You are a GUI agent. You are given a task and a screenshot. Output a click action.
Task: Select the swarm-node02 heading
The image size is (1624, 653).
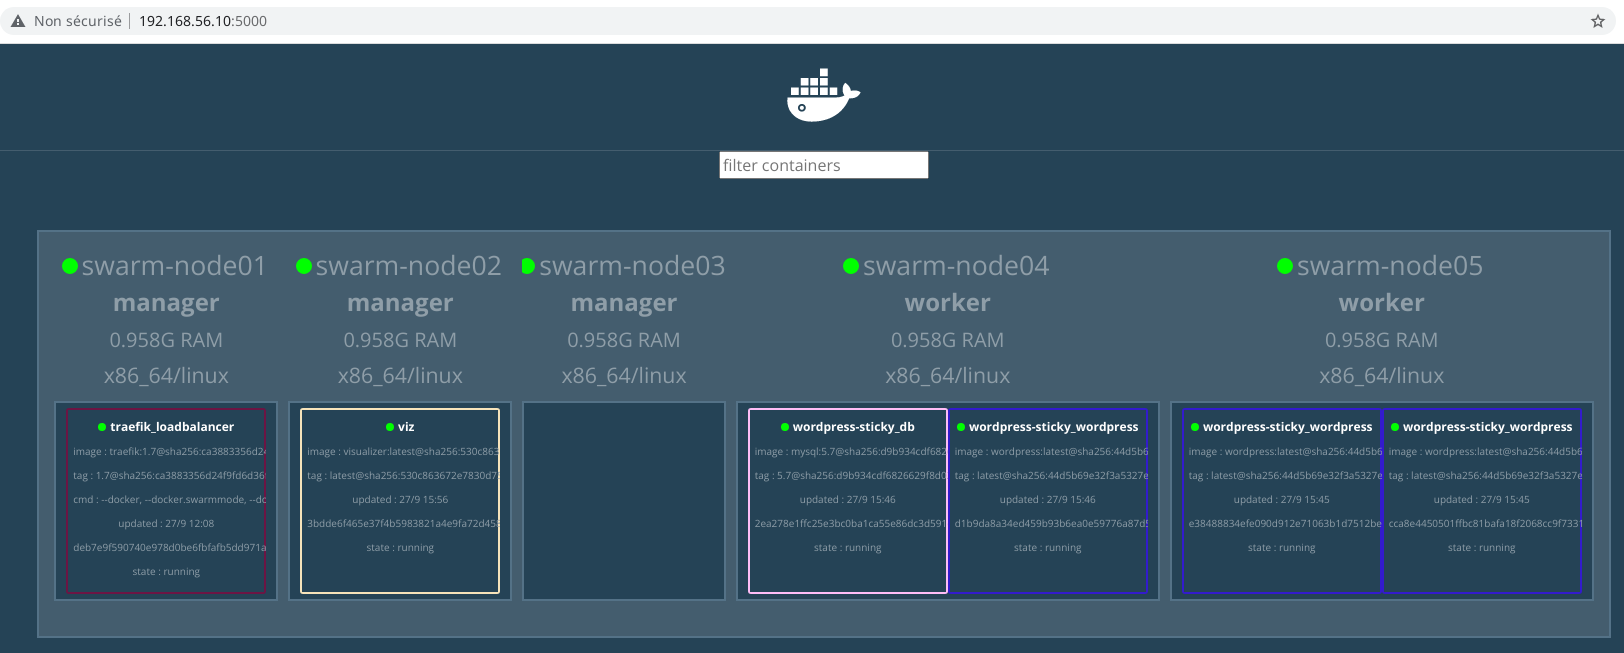tap(408, 266)
